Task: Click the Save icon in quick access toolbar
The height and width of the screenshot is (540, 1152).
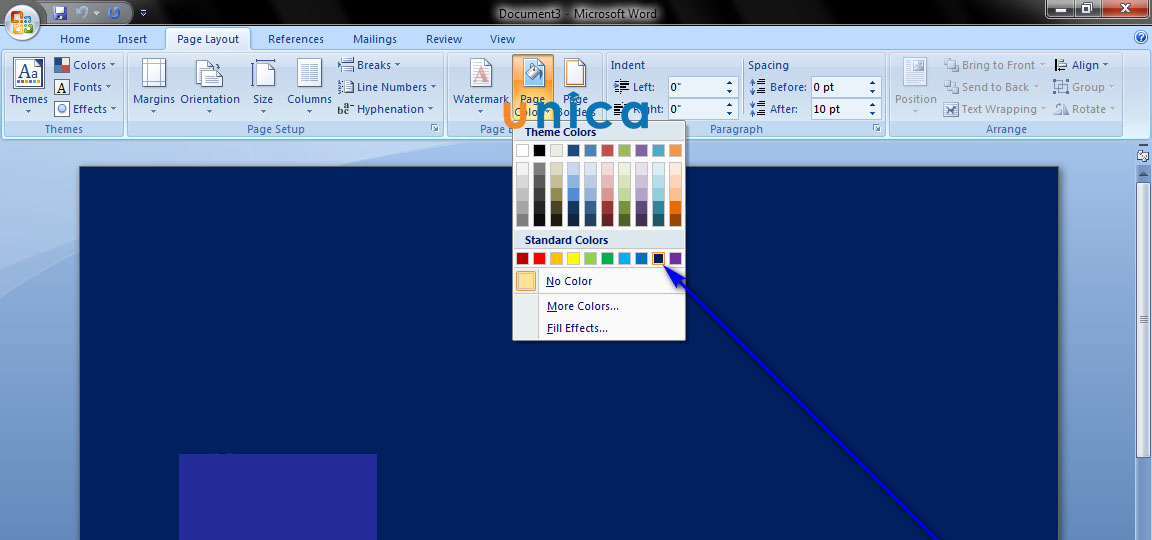Action: click(60, 13)
